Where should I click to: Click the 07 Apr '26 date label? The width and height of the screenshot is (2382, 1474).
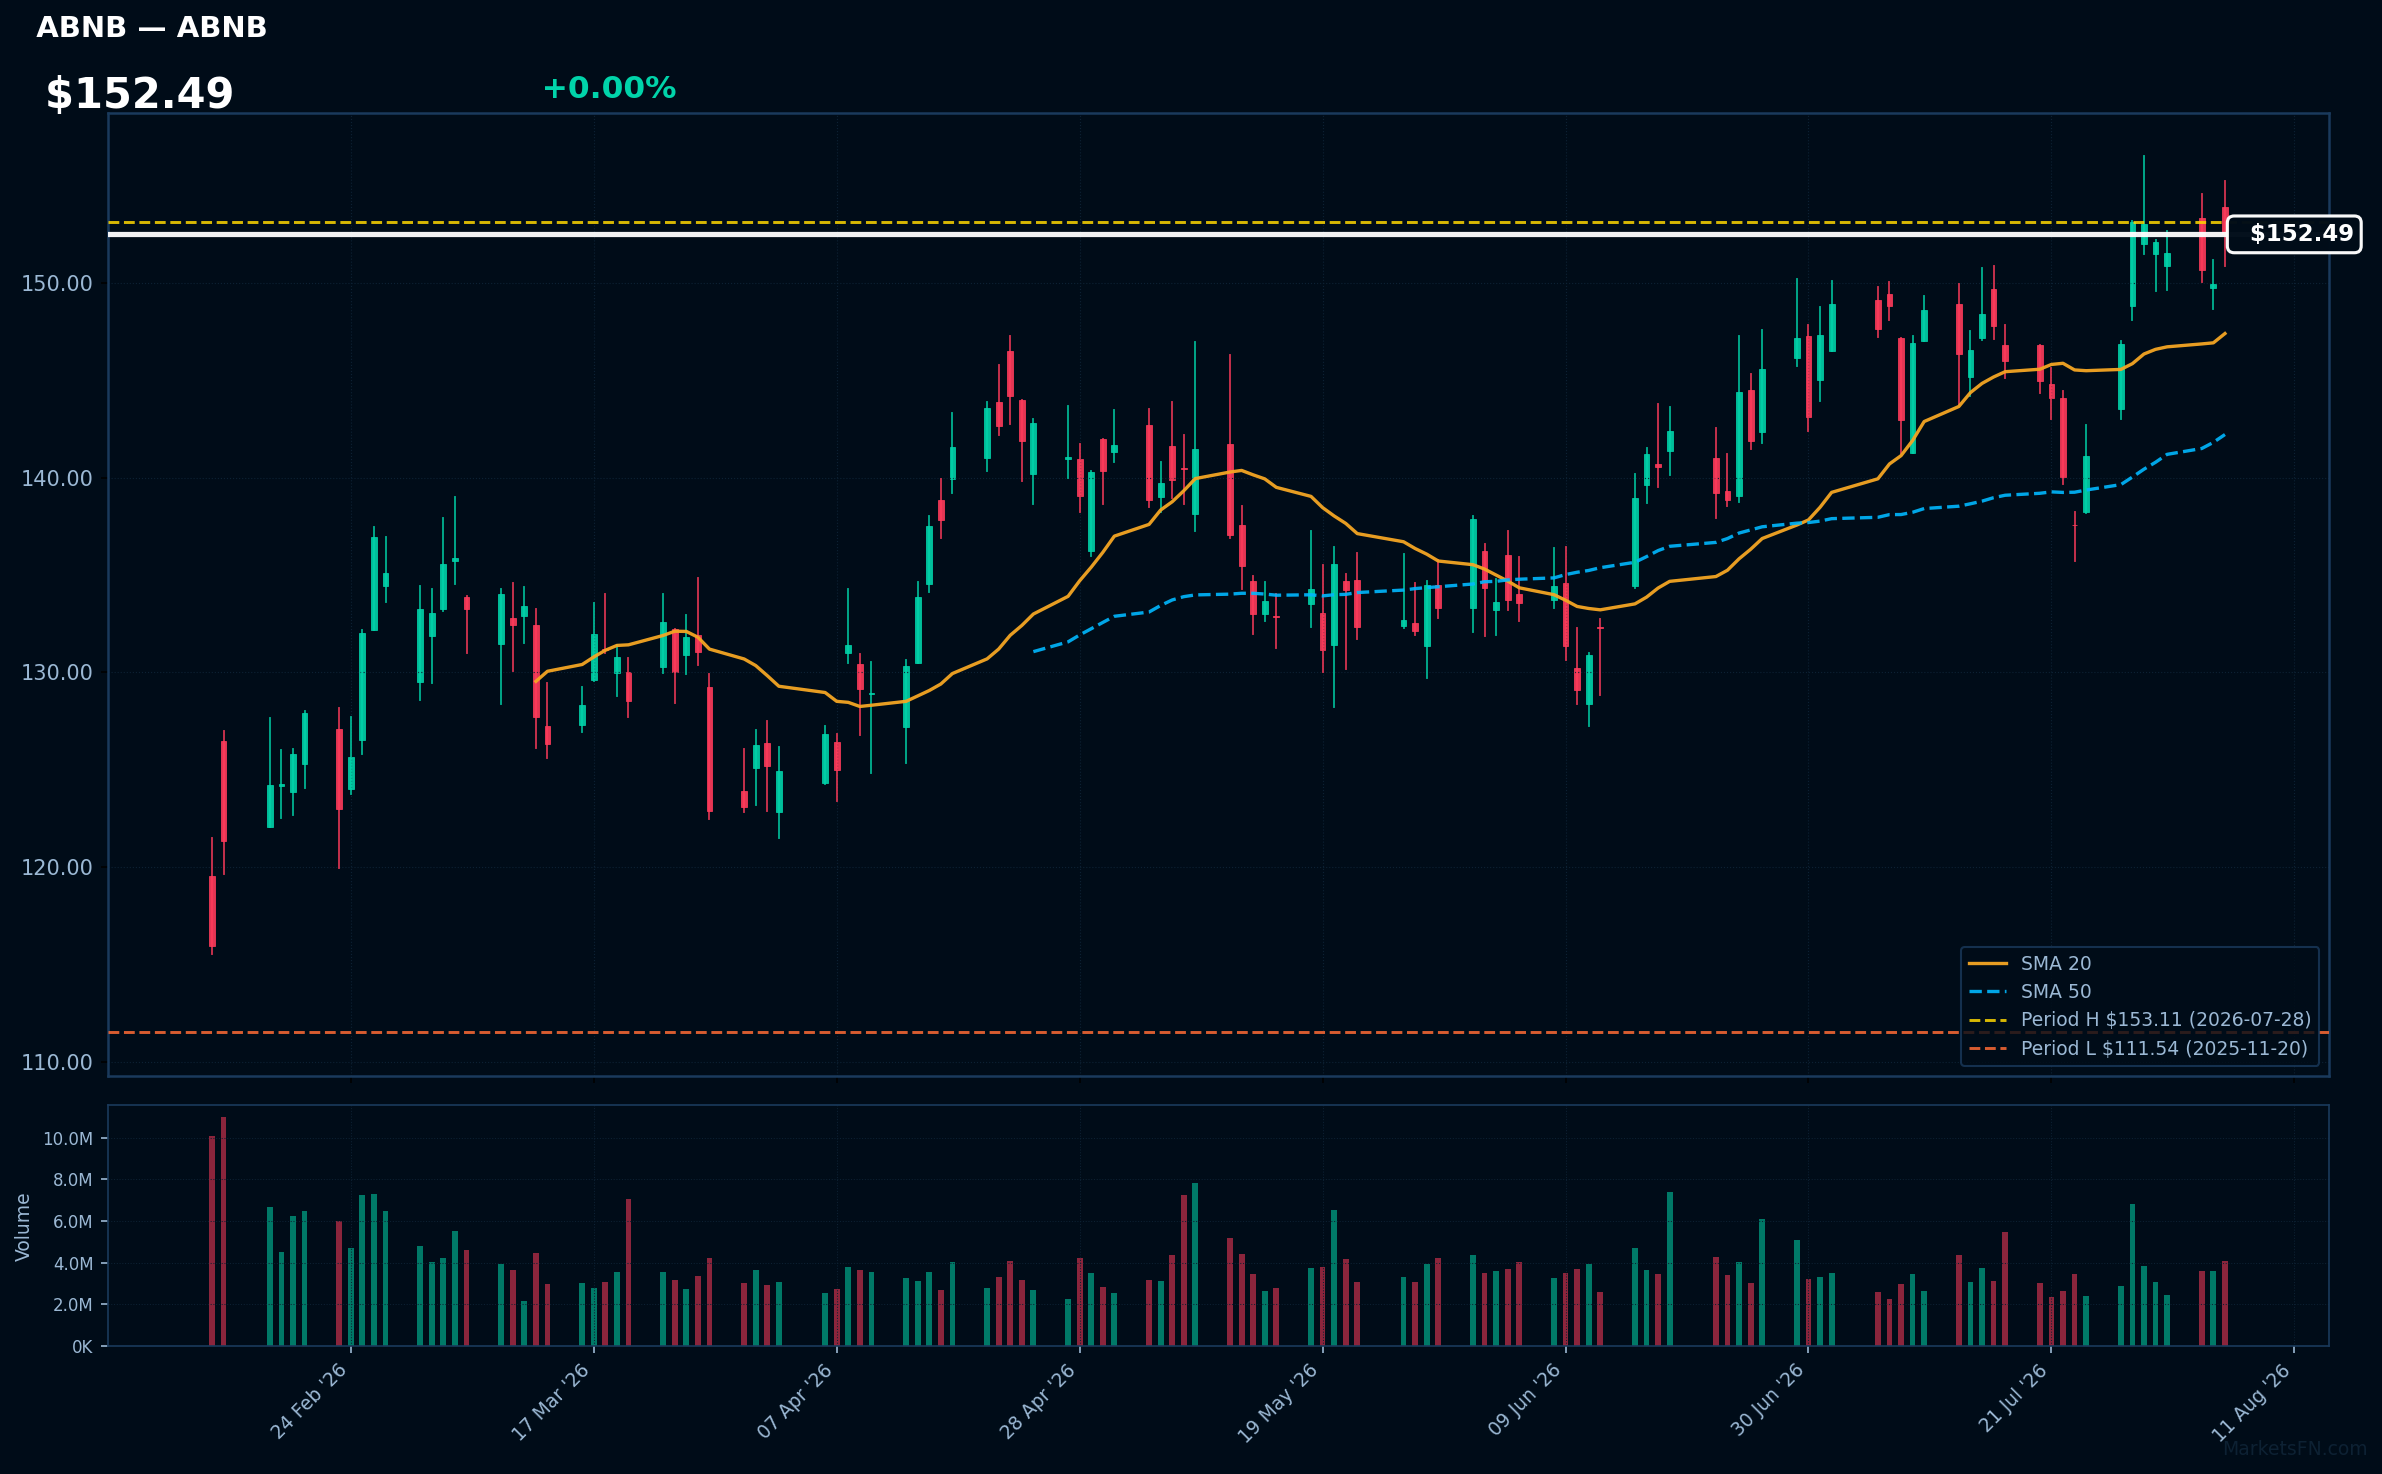coord(795,1401)
